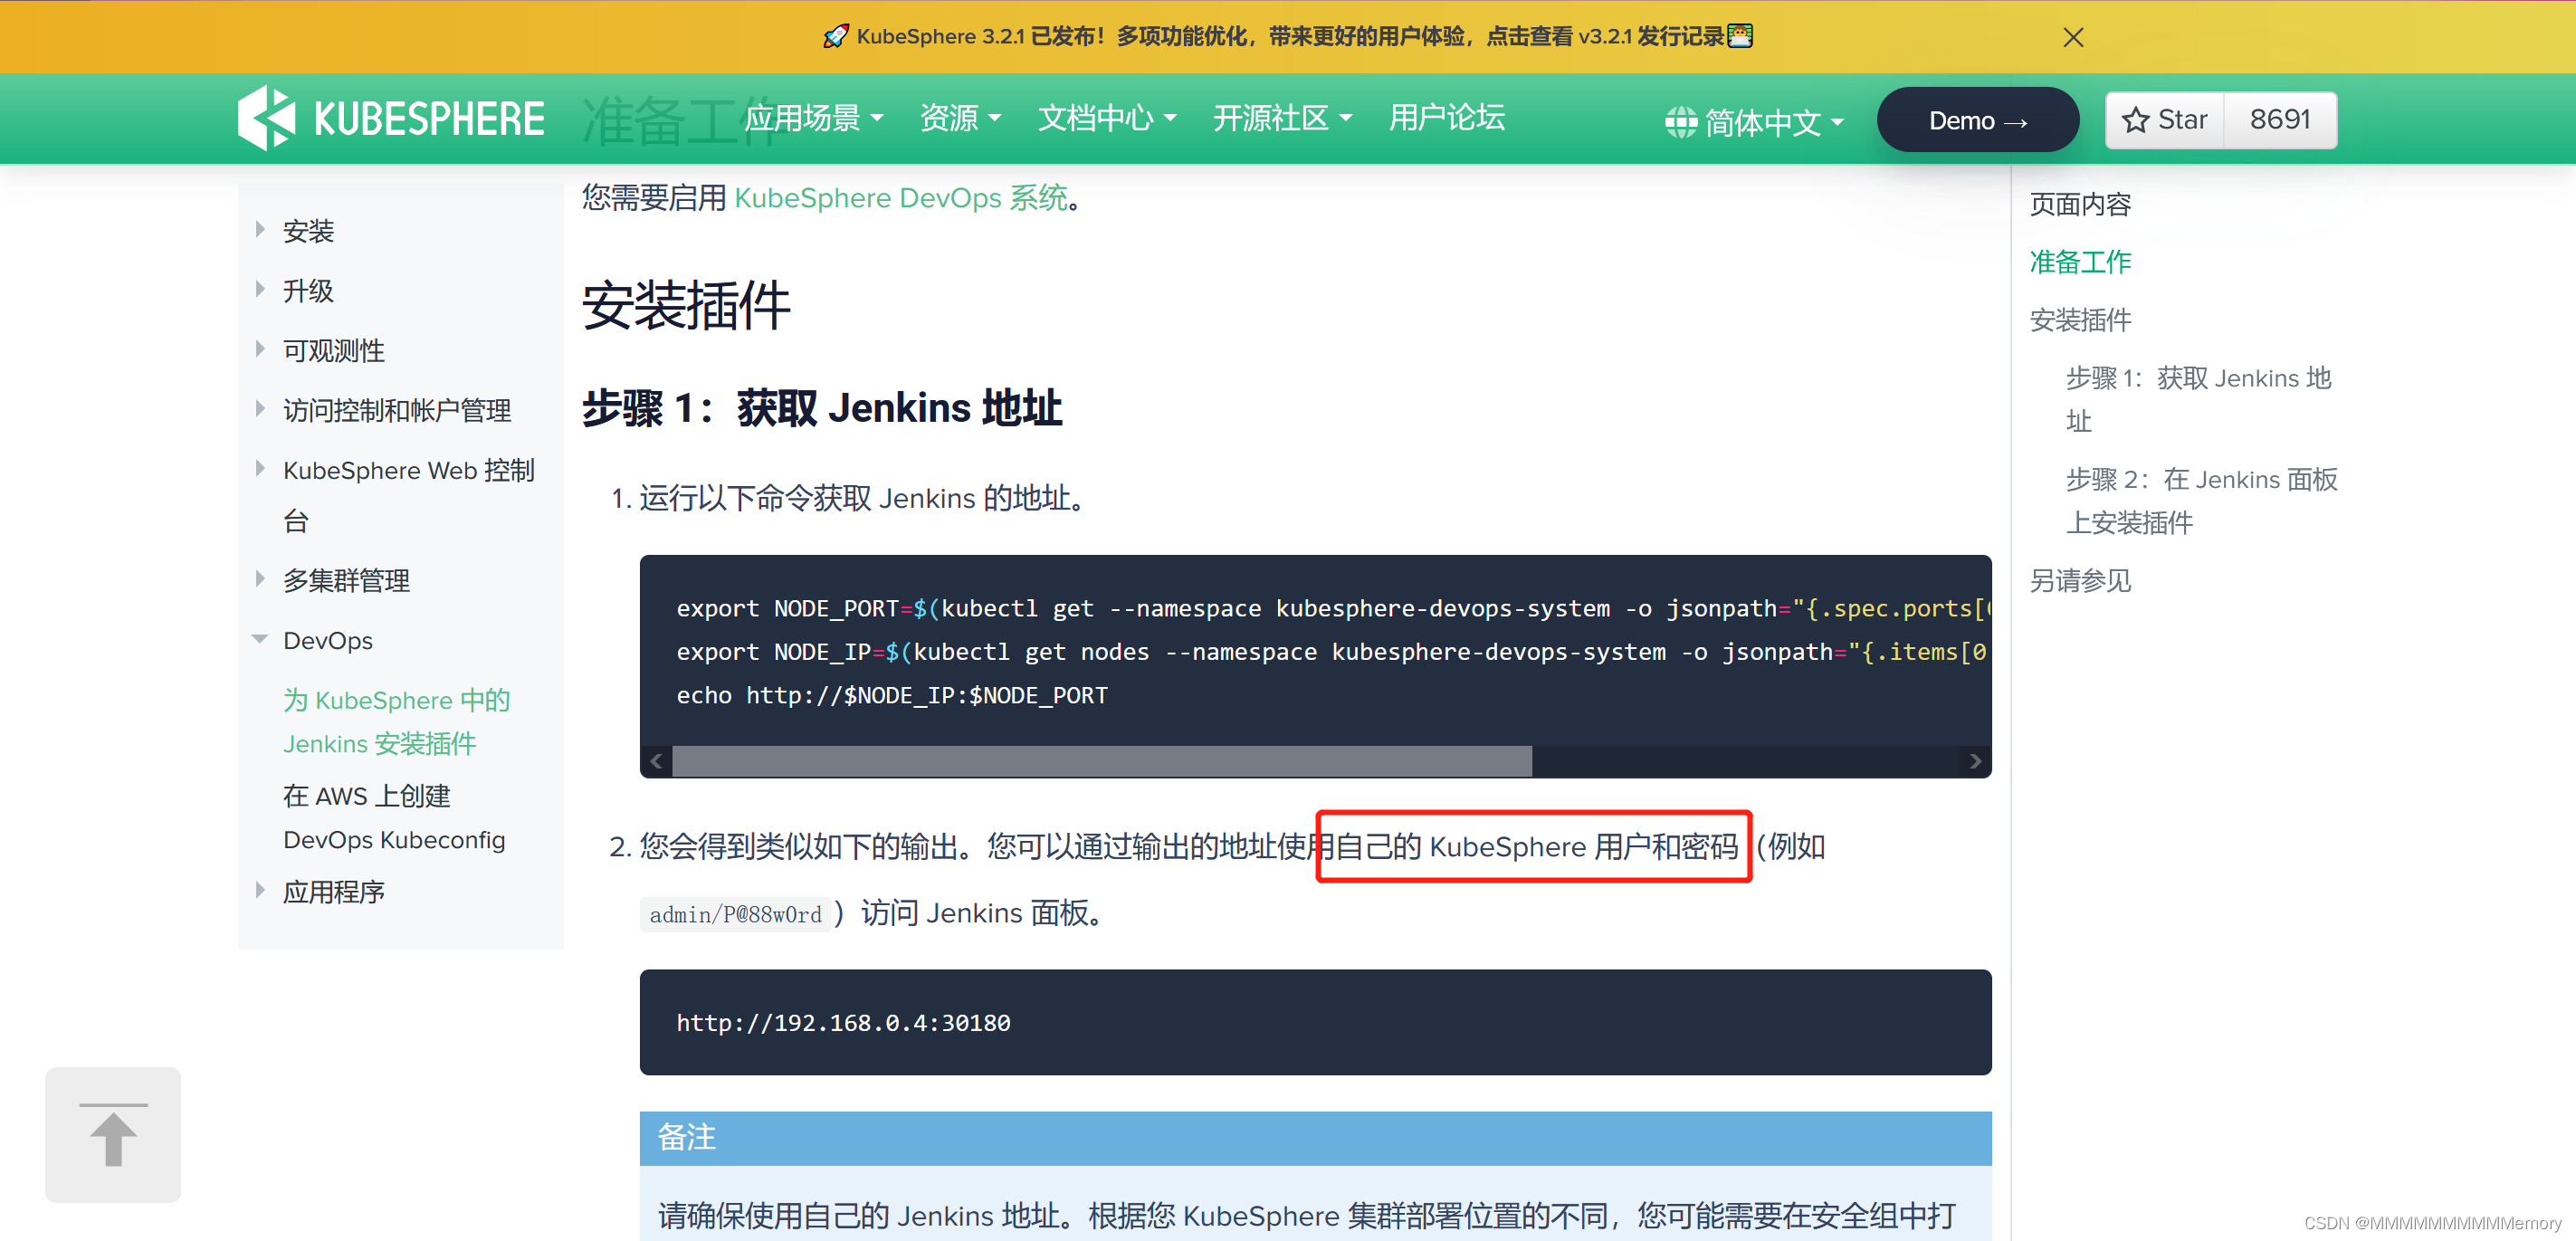Click the code block left scroll arrow
Viewport: 2576px width, 1241px height.
(x=656, y=760)
